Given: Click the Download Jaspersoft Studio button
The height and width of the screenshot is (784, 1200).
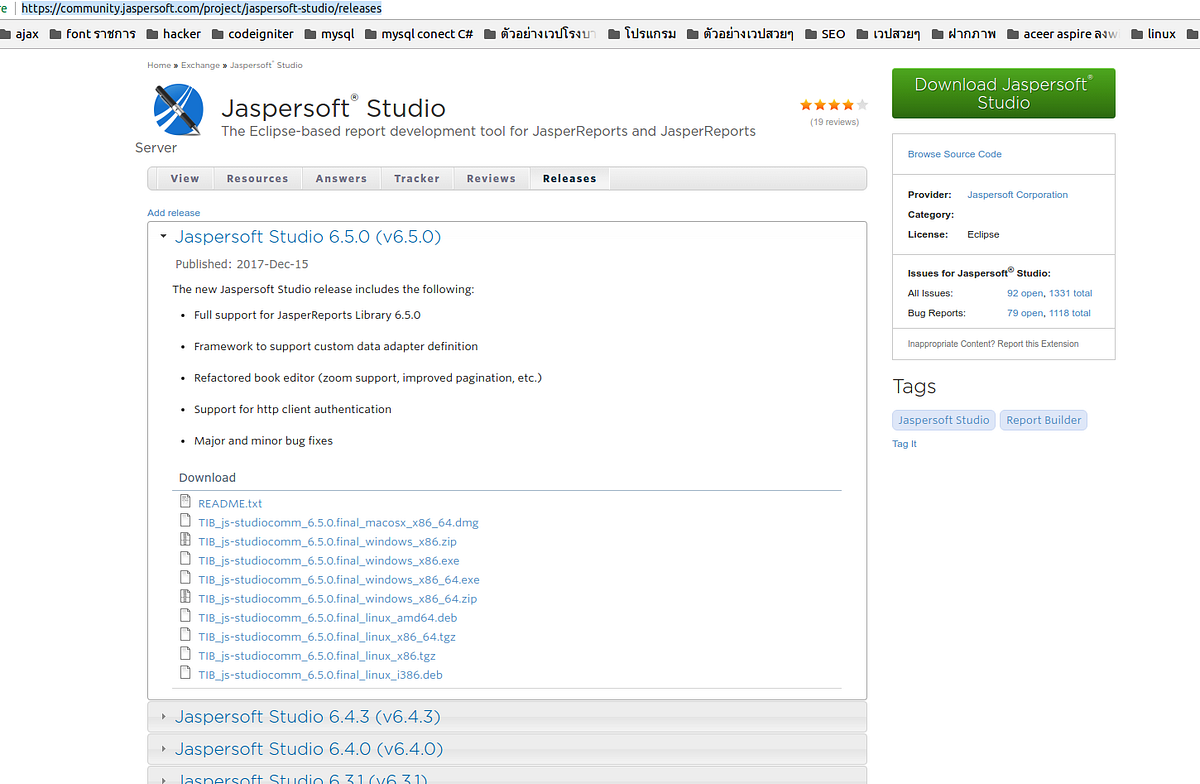Looking at the screenshot, I should pyautogui.click(x=1003, y=93).
